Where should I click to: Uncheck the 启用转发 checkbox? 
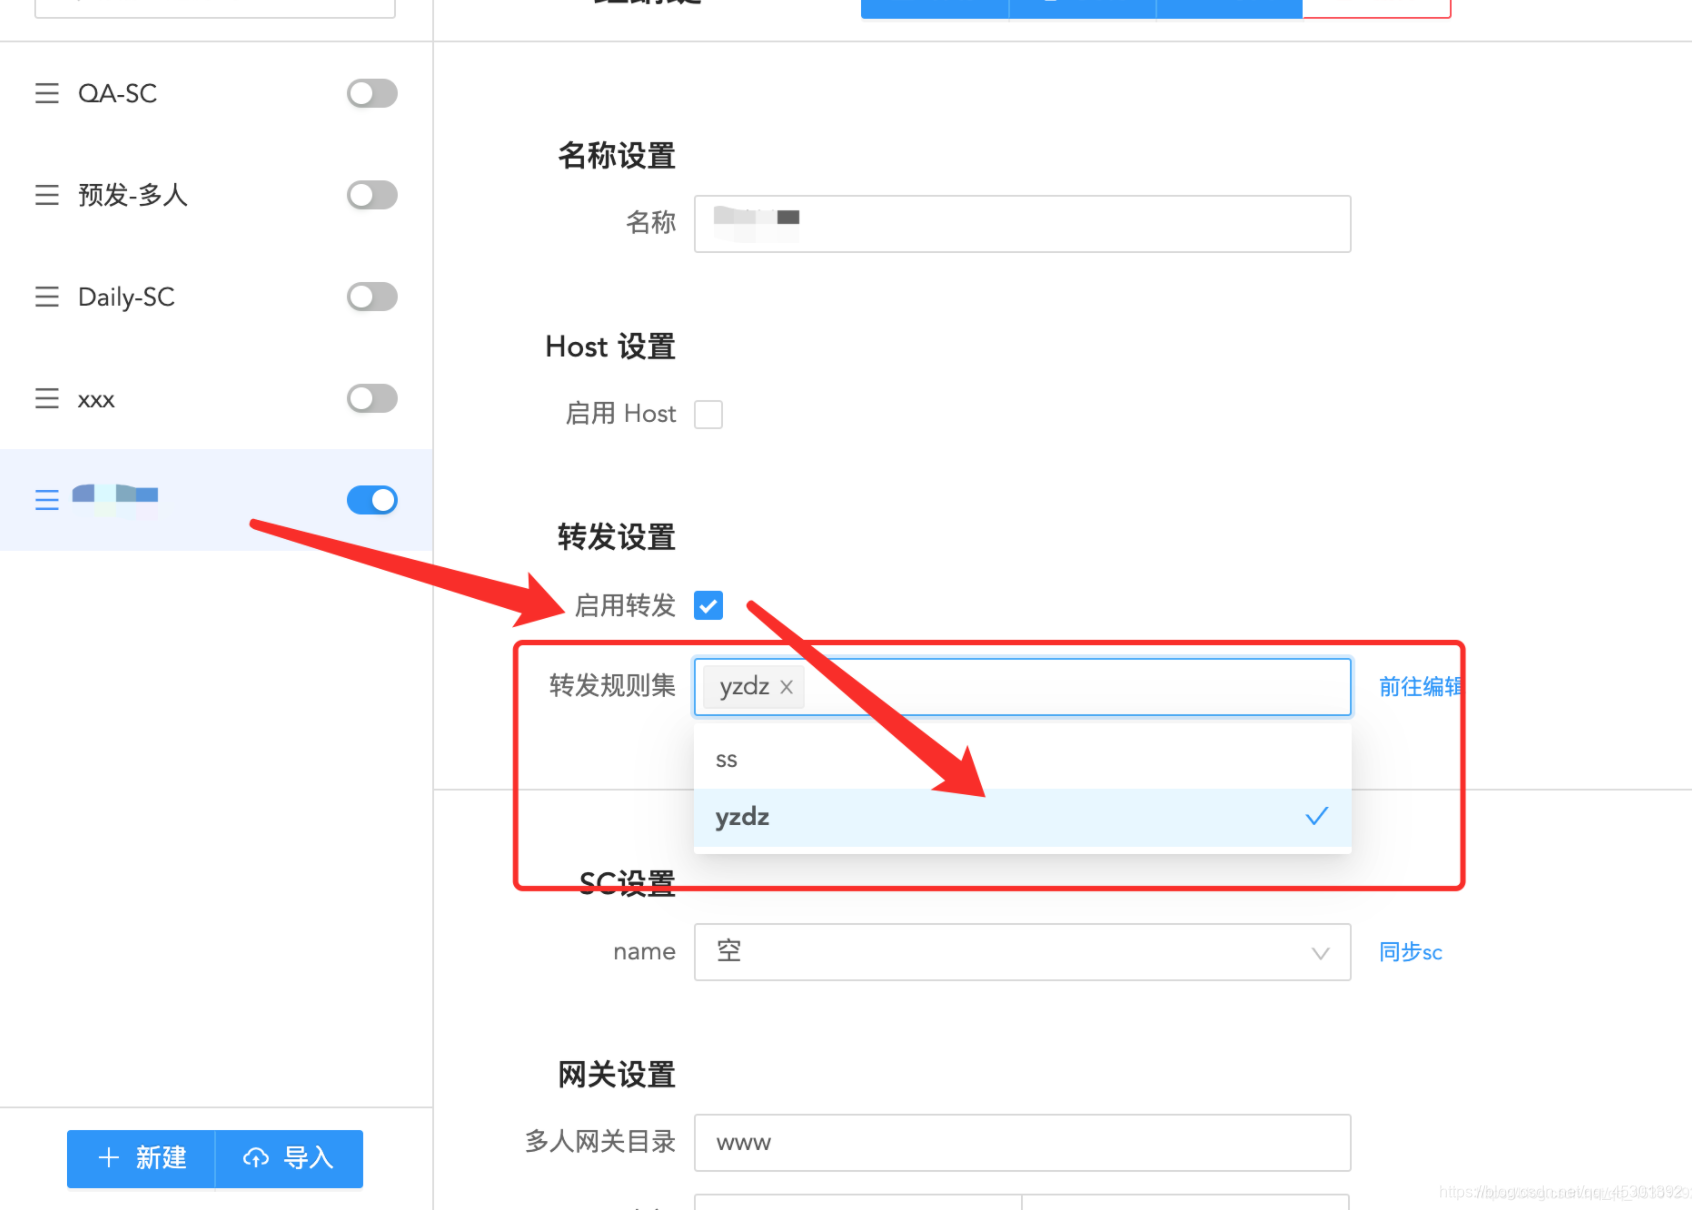[708, 605]
